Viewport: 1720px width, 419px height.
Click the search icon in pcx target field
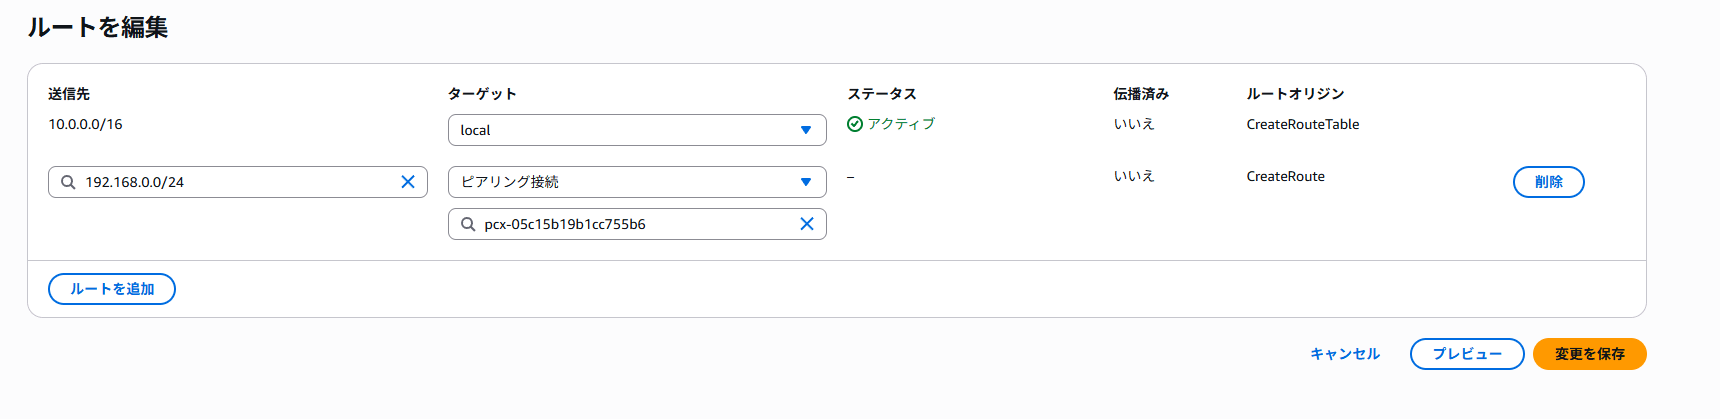(467, 224)
